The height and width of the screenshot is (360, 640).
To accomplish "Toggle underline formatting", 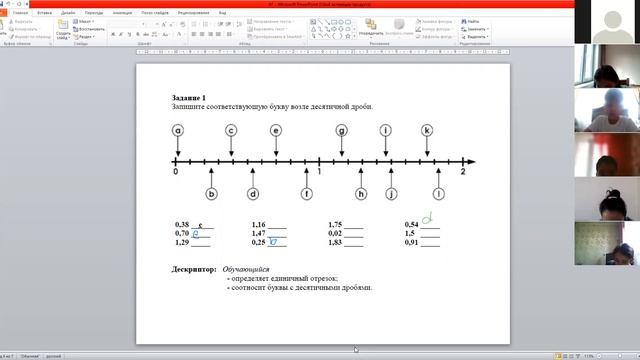I will click(x=129, y=35).
